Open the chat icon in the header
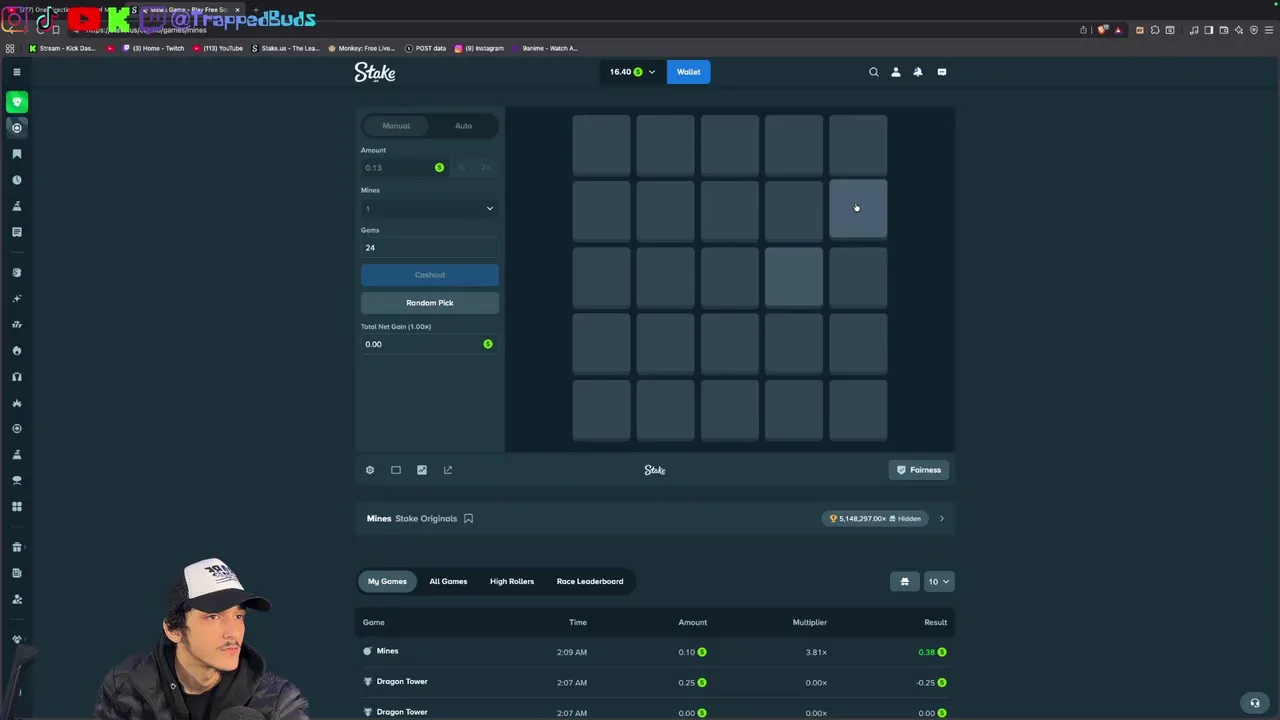 point(942,72)
